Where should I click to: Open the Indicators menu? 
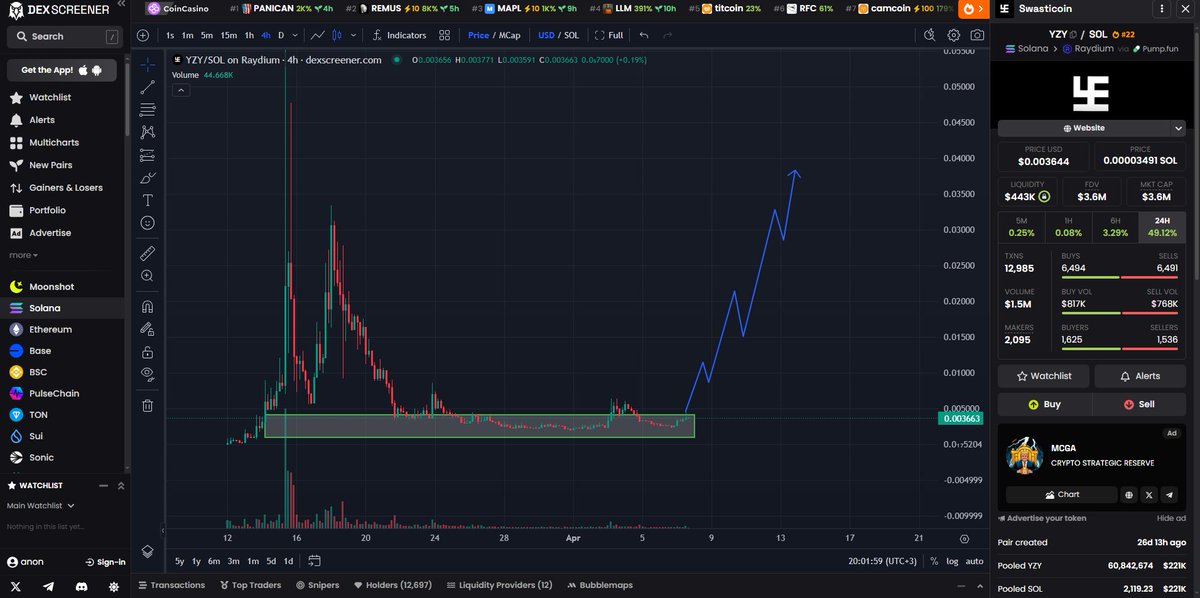[399, 35]
